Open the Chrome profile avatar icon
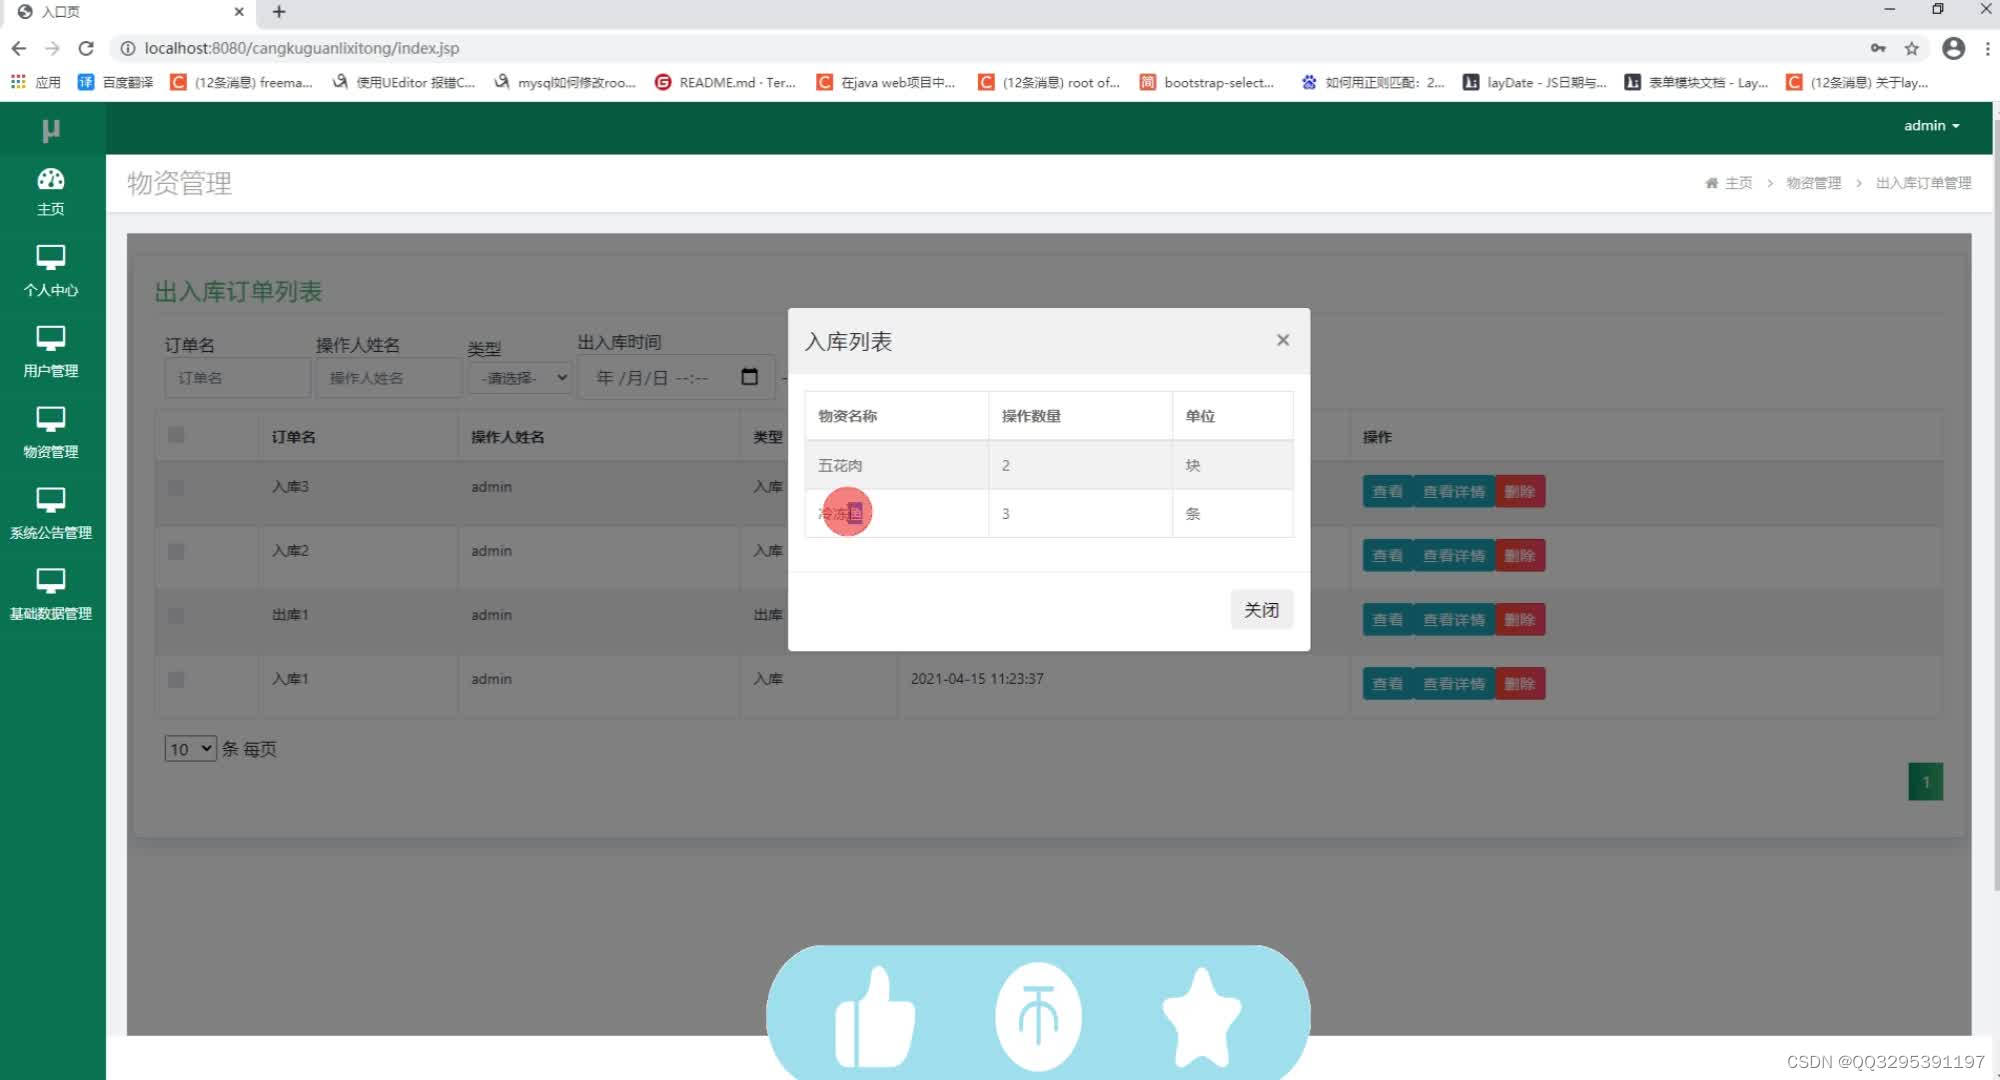The height and width of the screenshot is (1080, 2000). pos(1953,48)
